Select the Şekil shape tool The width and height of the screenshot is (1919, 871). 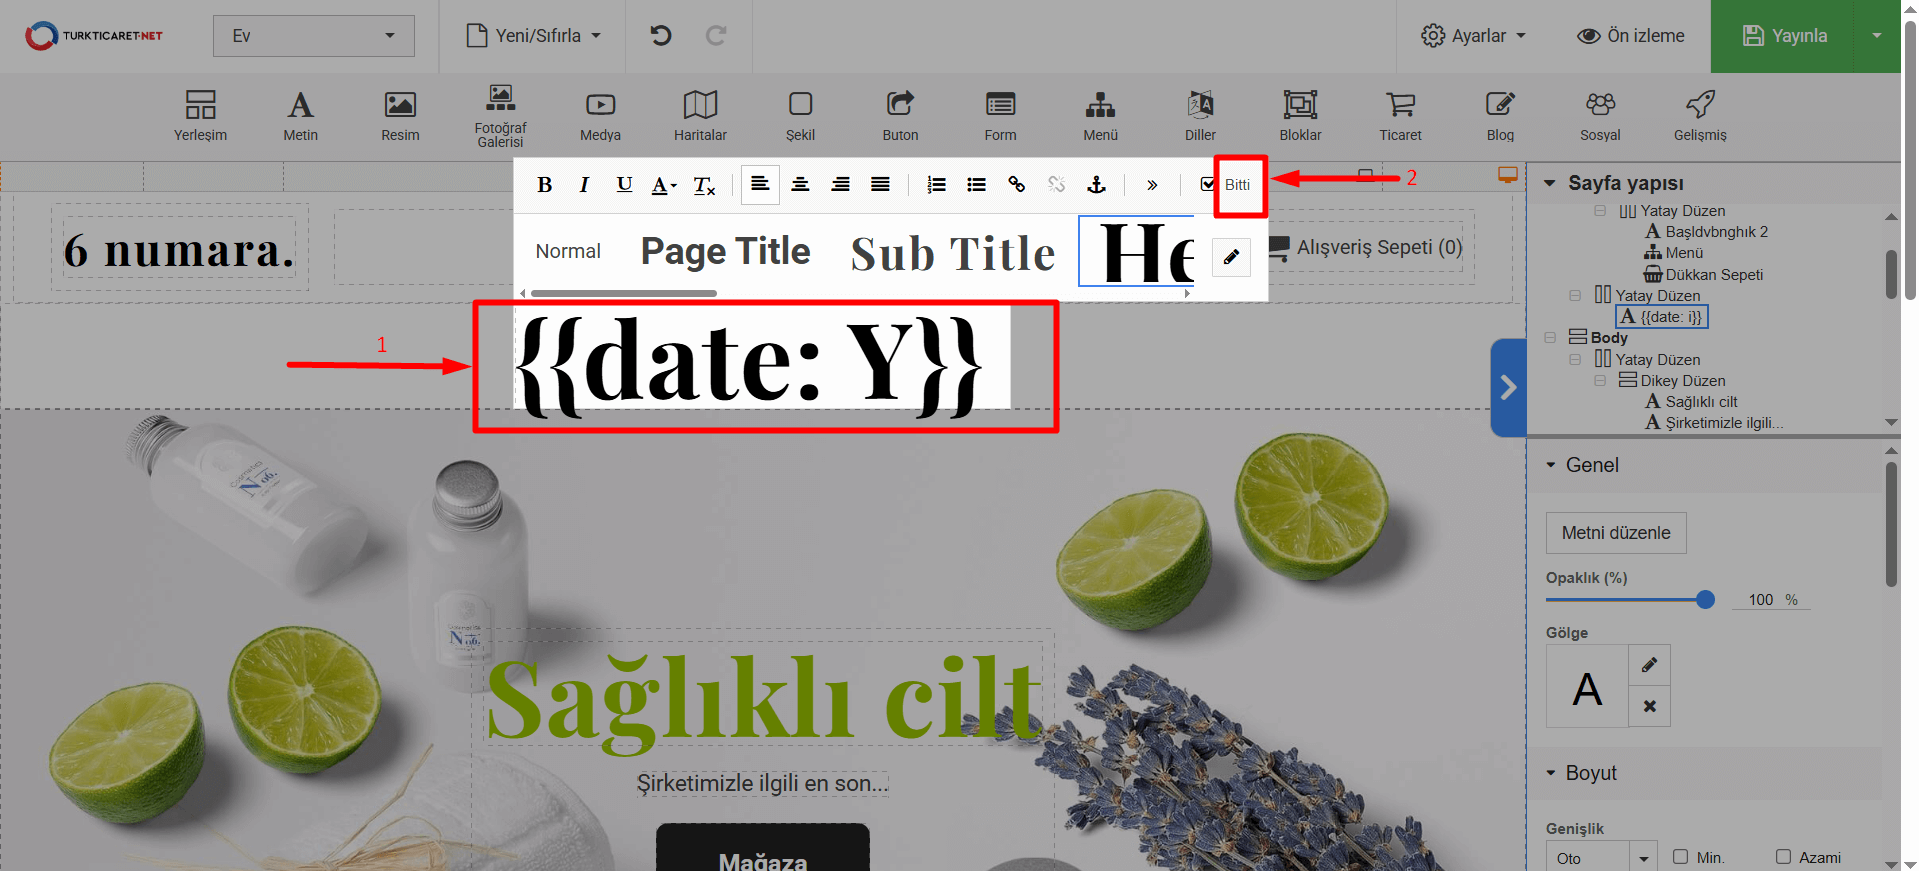pyautogui.click(x=800, y=116)
